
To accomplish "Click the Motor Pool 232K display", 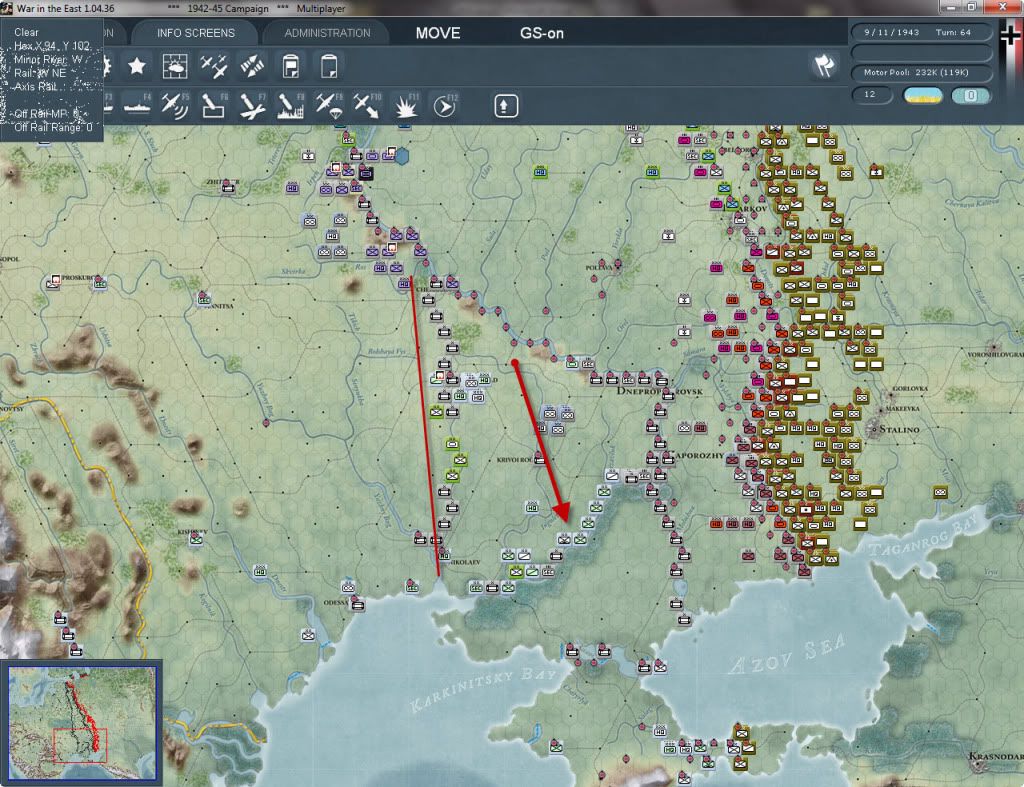I will (921, 72).
